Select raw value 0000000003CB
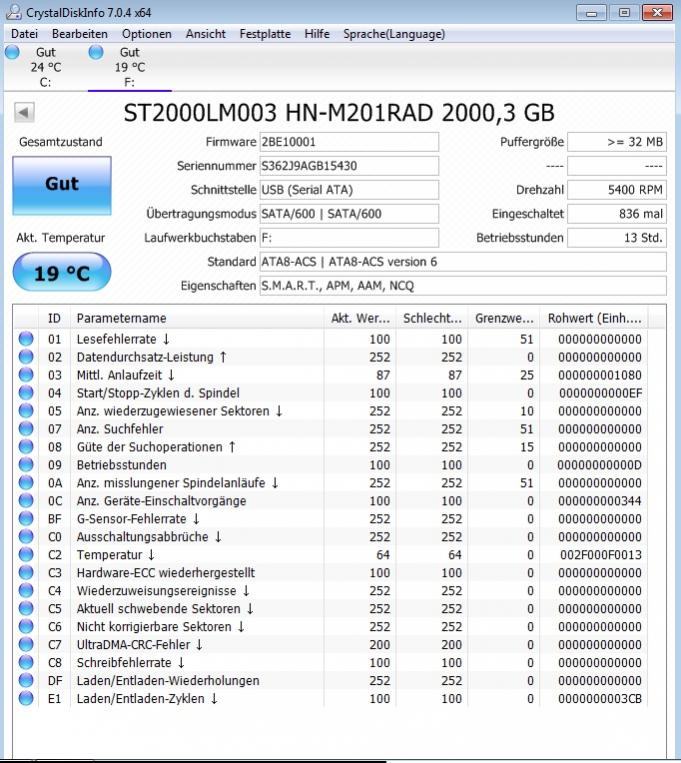The width and height of the screenshot is (681, 763). pos(600,699)
